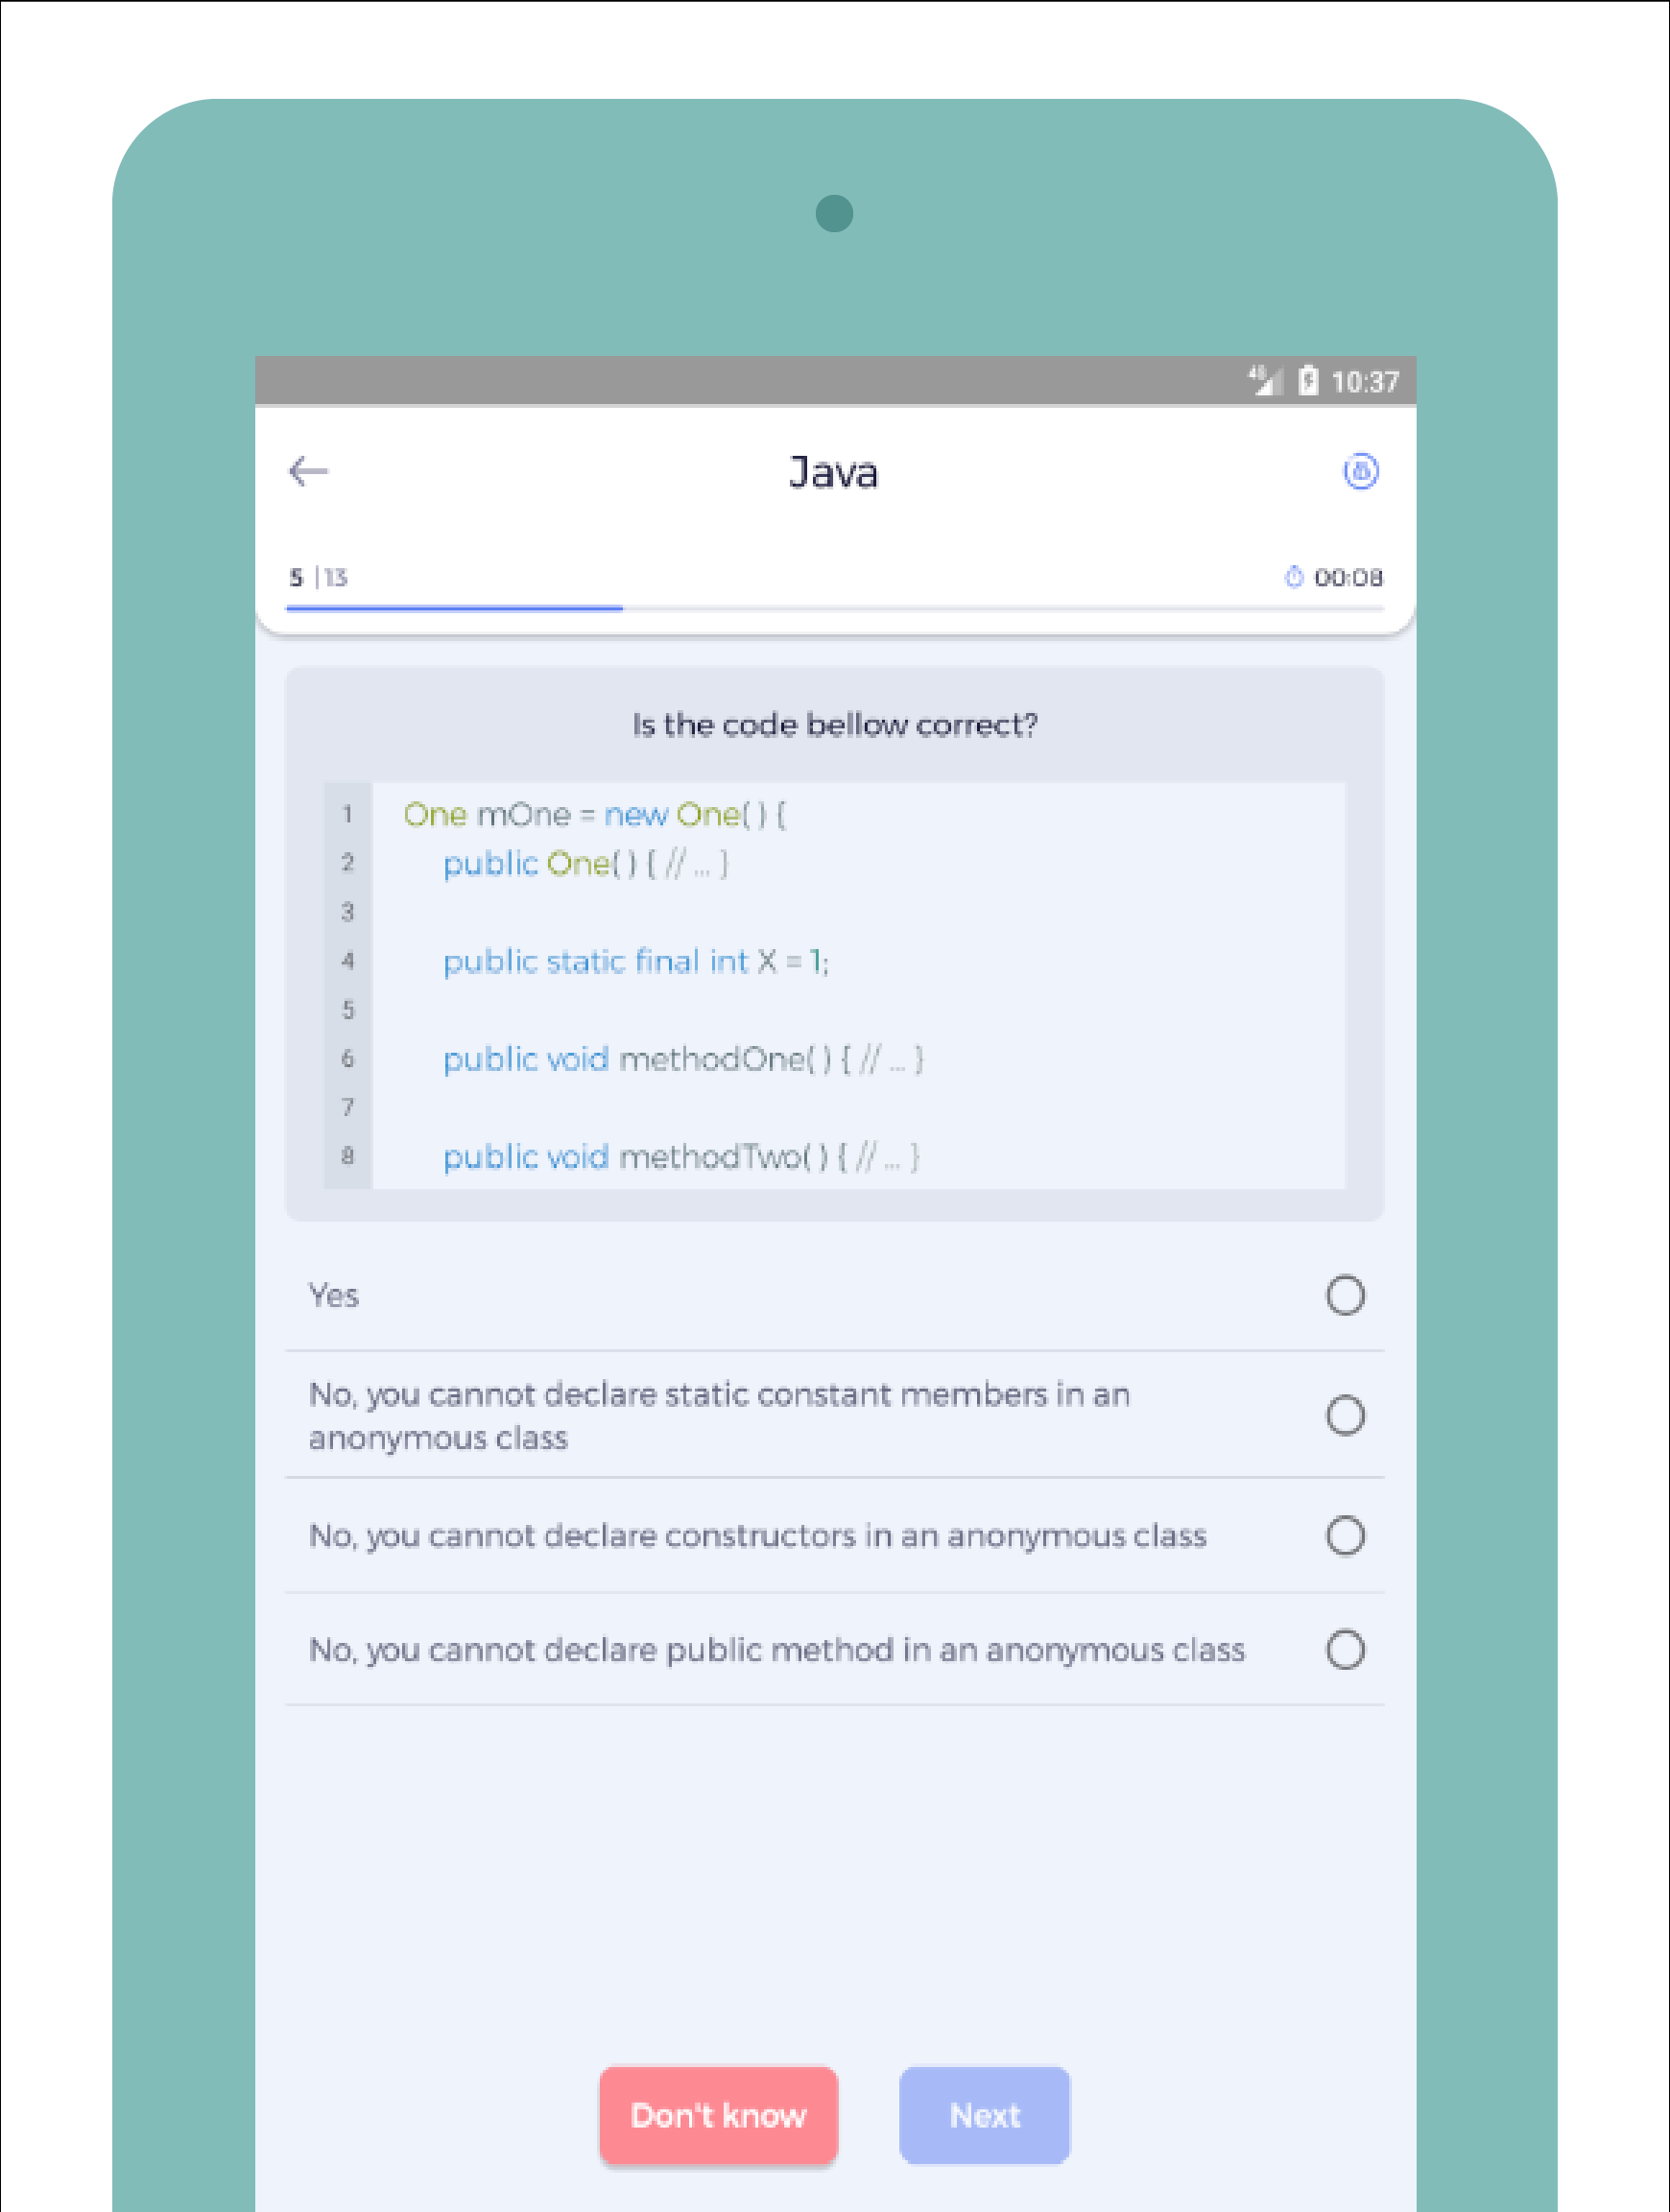Viewport: 1670px width, 2212px height.
Task: Click the "Next" button
Action: (x=984, y=2115)
